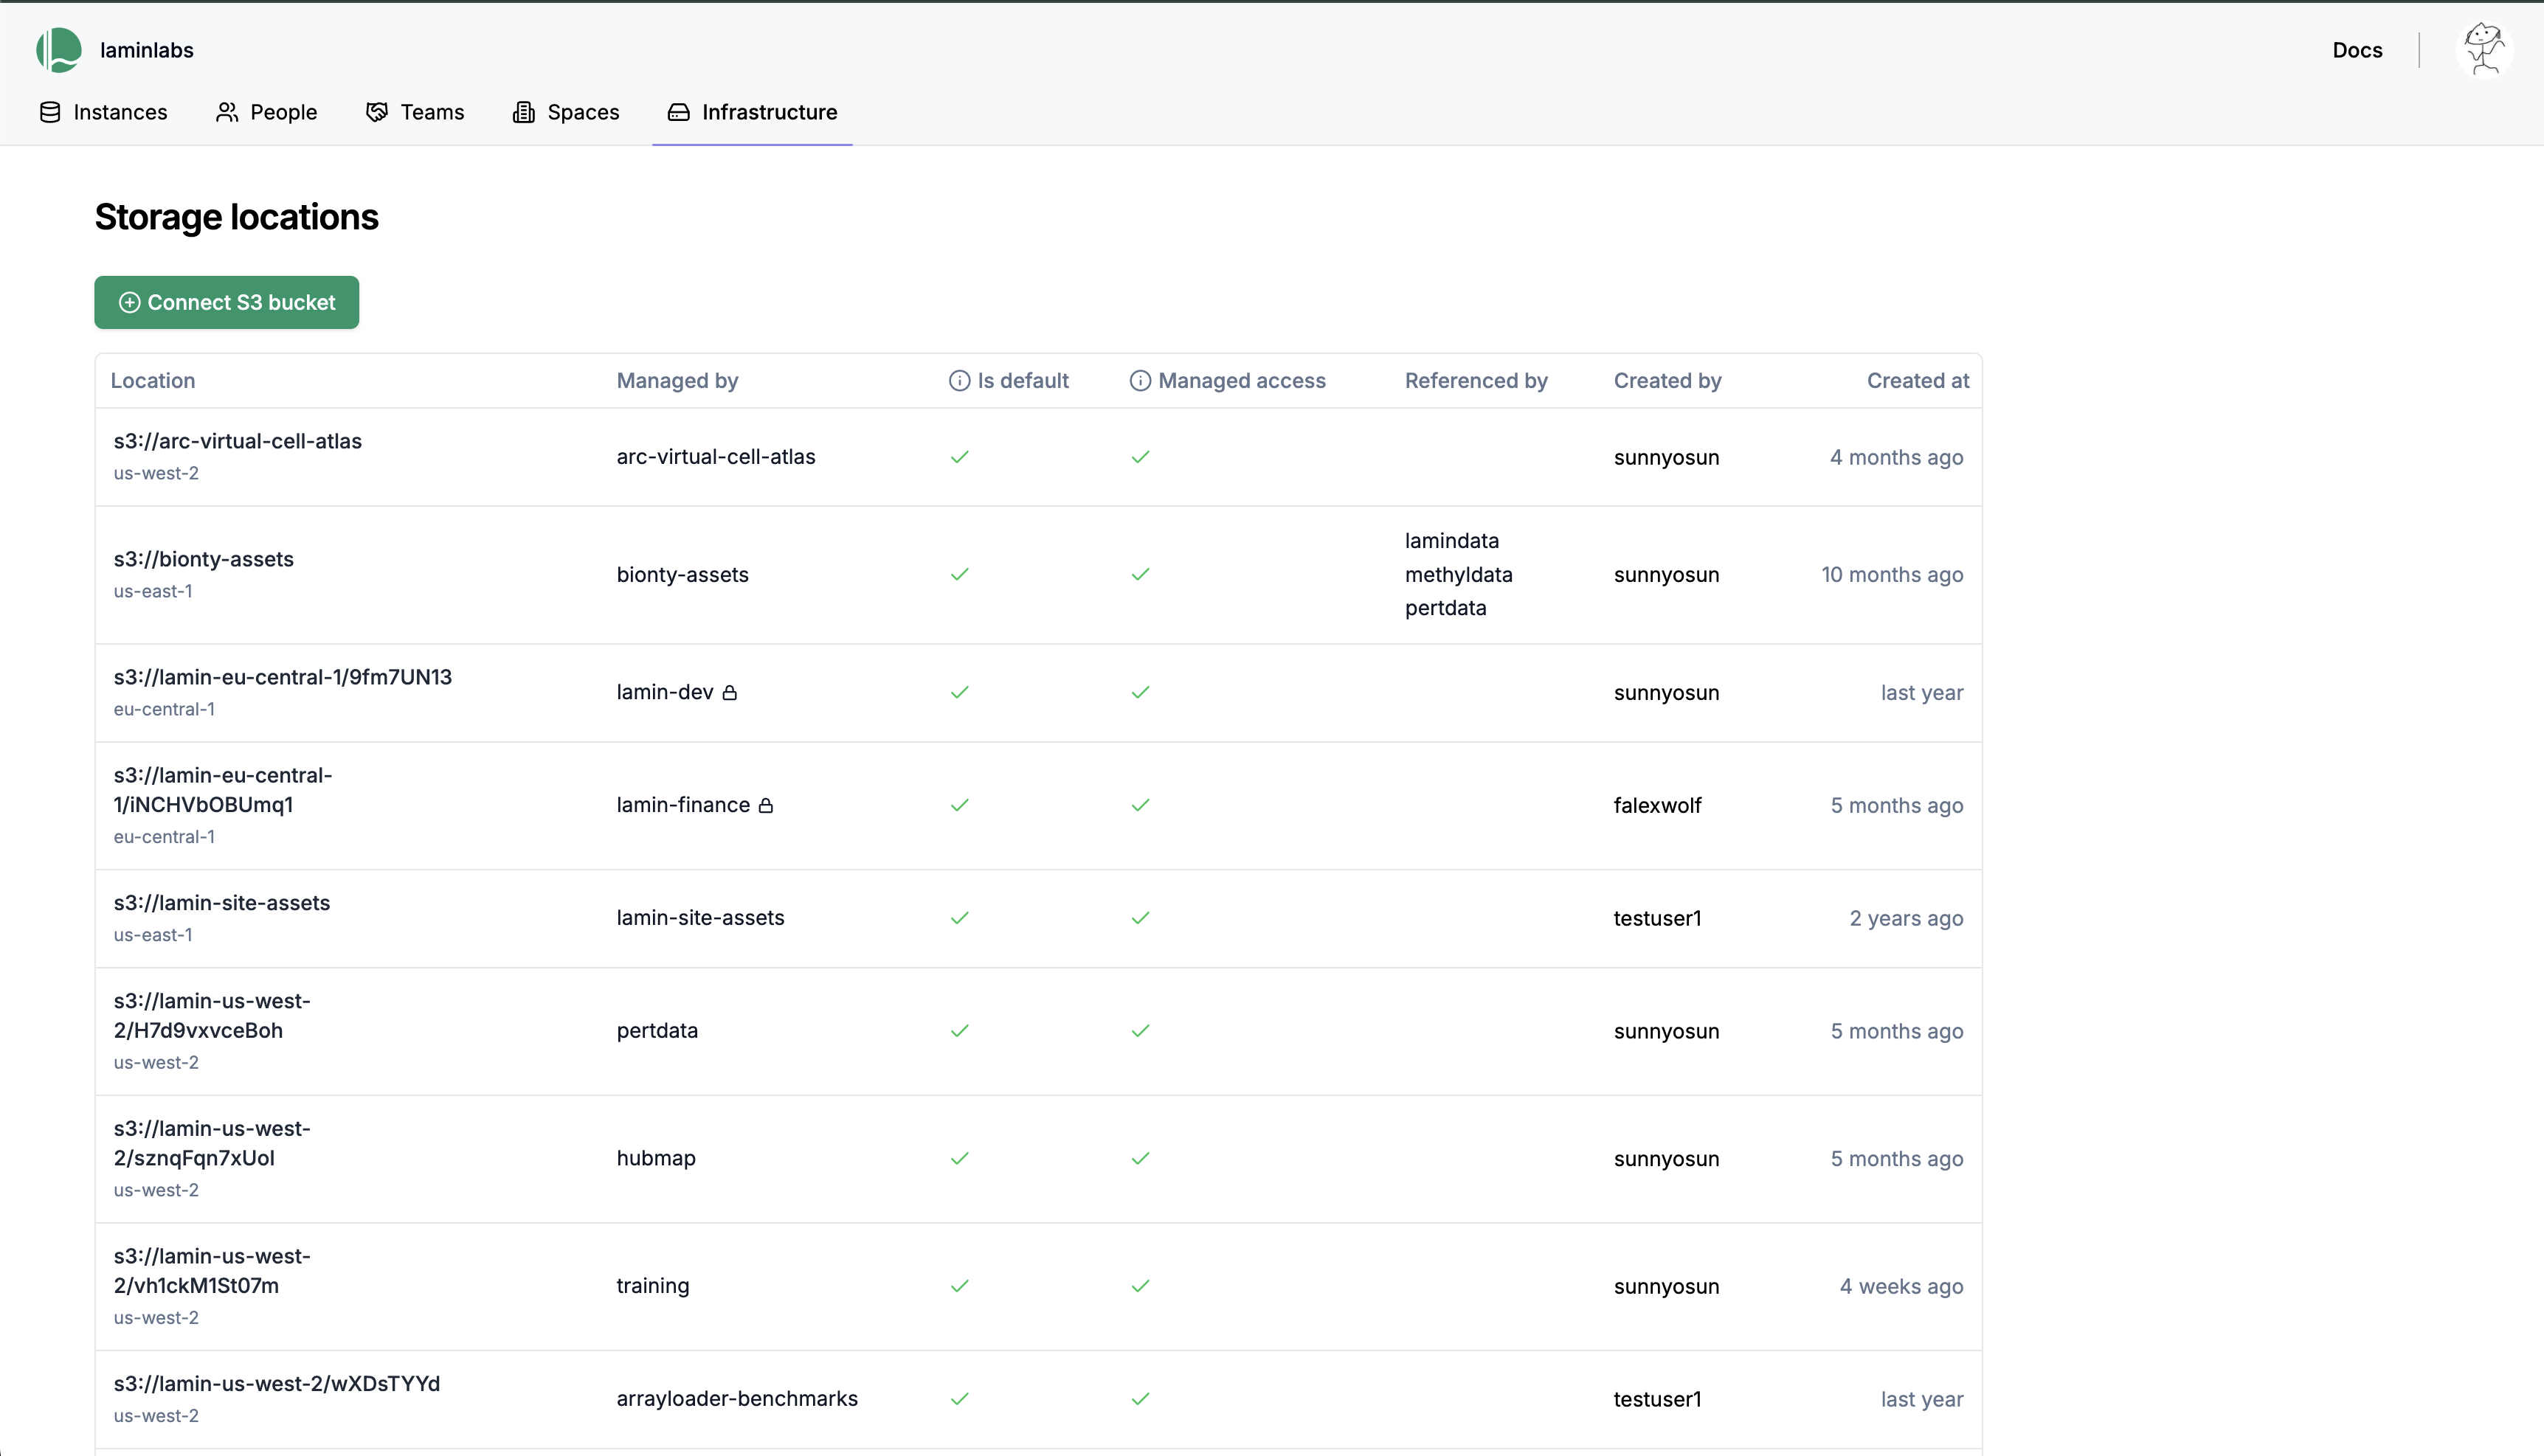2544x1456 pixels.
Task: Click the Teams handshake icon
Action: pyautogui.click(x=377, y=112)
